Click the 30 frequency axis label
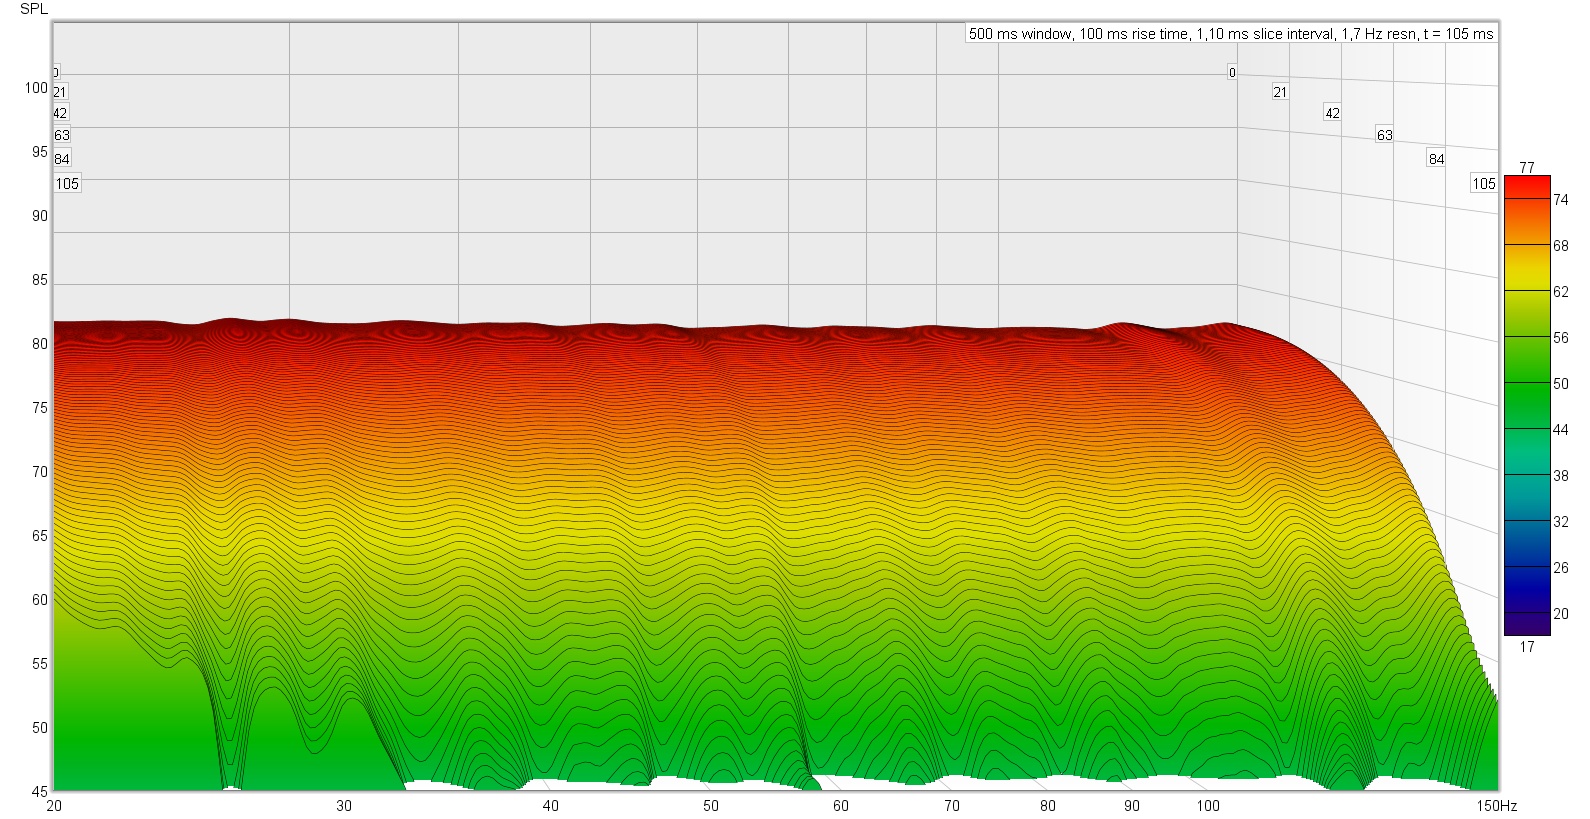The width and height of the screenshot is (1590, 819). point(344,806)
